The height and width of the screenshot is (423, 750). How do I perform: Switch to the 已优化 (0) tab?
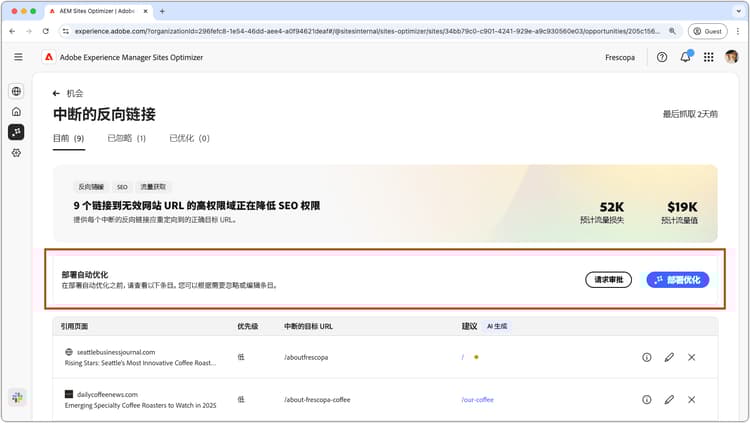tap(189, 138)
